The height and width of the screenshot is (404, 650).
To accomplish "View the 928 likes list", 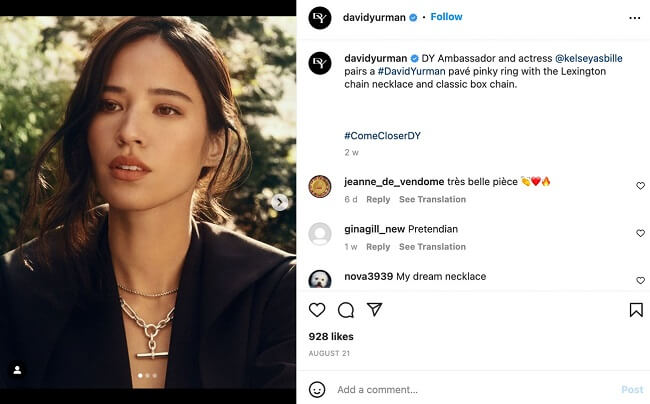I will tap(333, 337).
